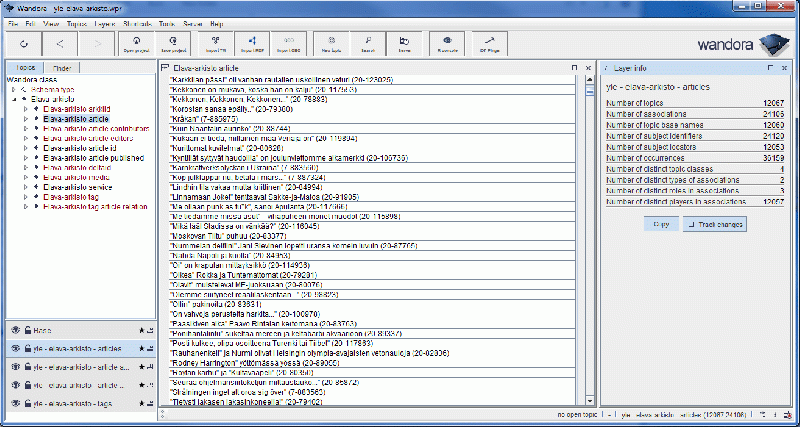Viewport: 800px width, 427px height.
Task: Collapse the Elava-arkisto tree node
Action: click(x=13, y=98)
